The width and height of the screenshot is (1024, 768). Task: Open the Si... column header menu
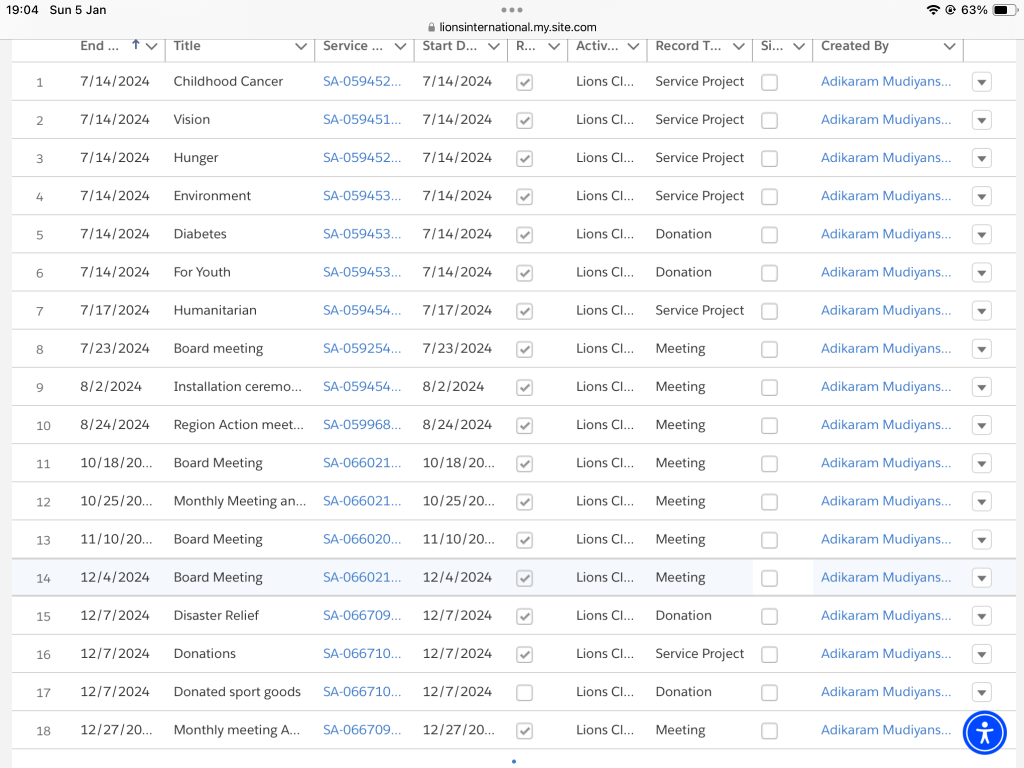click(x=799, y=46)
